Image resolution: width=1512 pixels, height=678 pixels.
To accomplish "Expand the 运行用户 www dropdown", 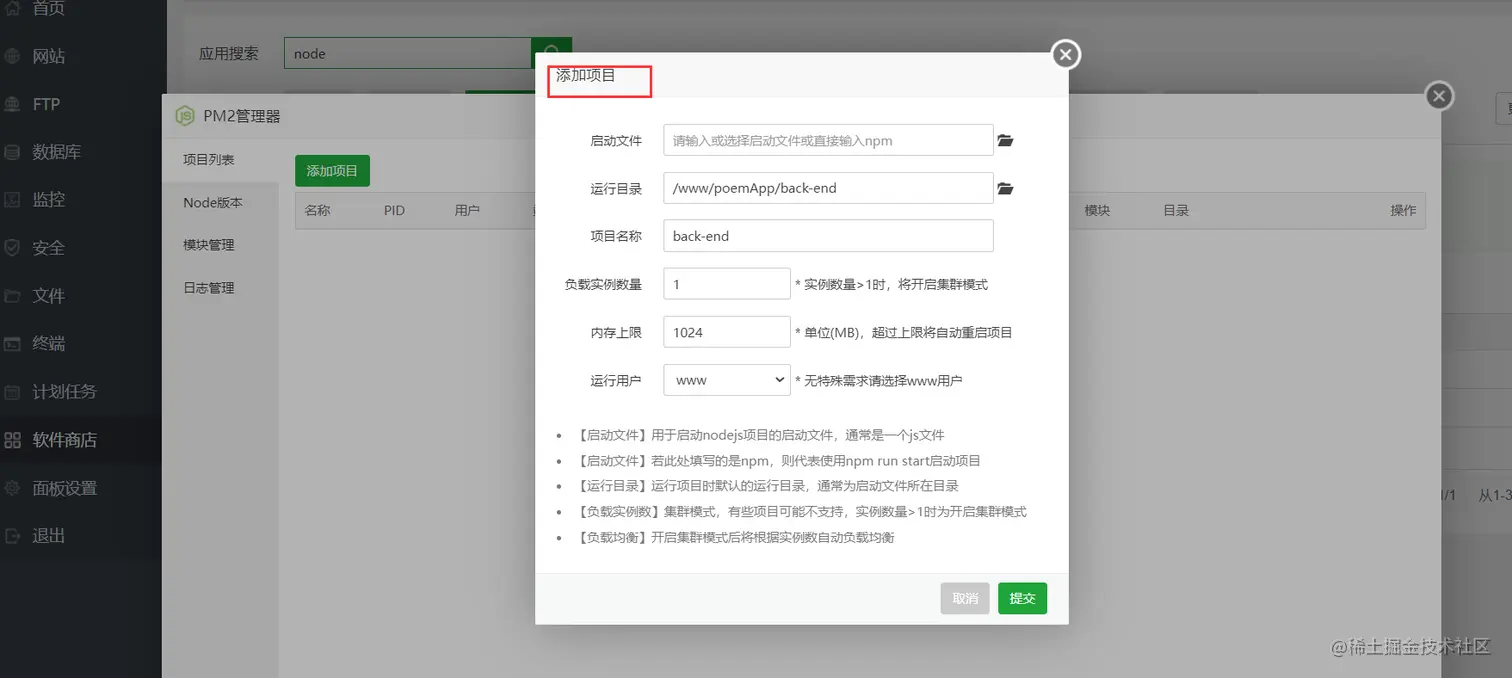I will point(727,380).
